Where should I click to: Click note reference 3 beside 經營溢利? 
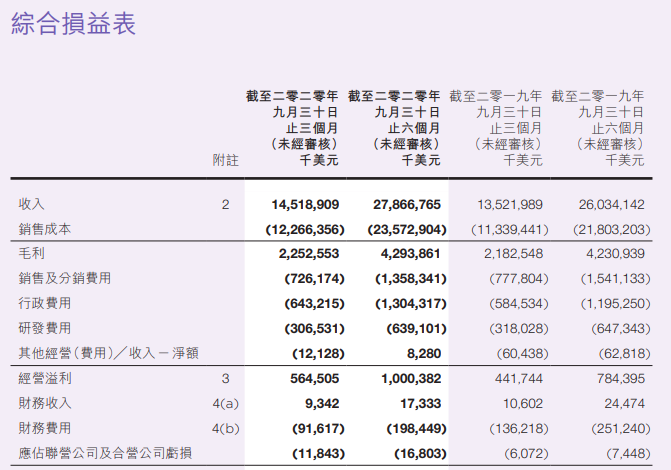point(226,379)
